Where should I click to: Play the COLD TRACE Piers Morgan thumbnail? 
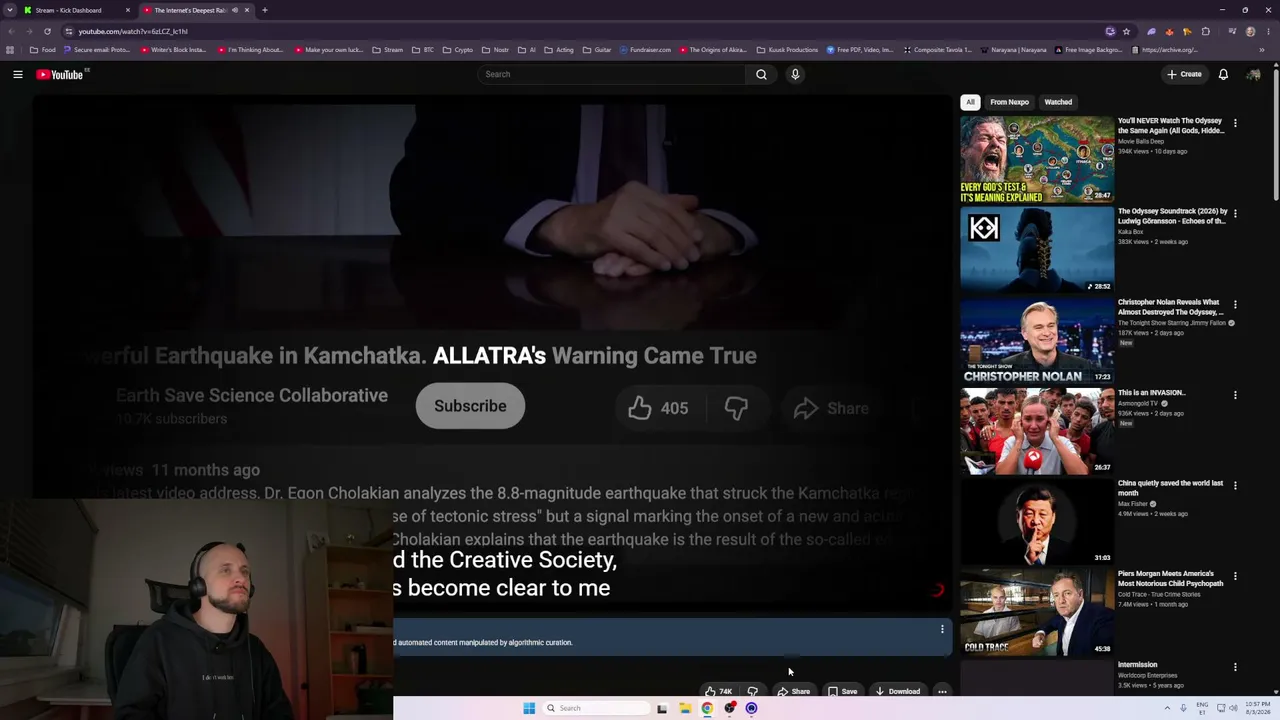[1037, 613]
